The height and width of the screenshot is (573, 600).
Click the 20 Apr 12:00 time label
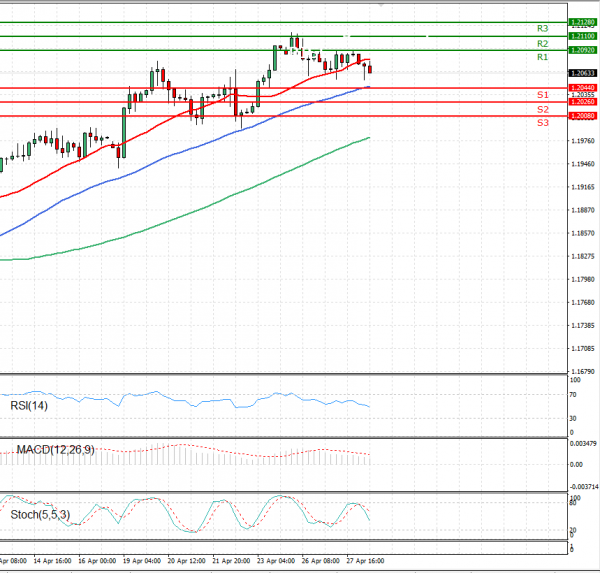(x=186, y=561)
